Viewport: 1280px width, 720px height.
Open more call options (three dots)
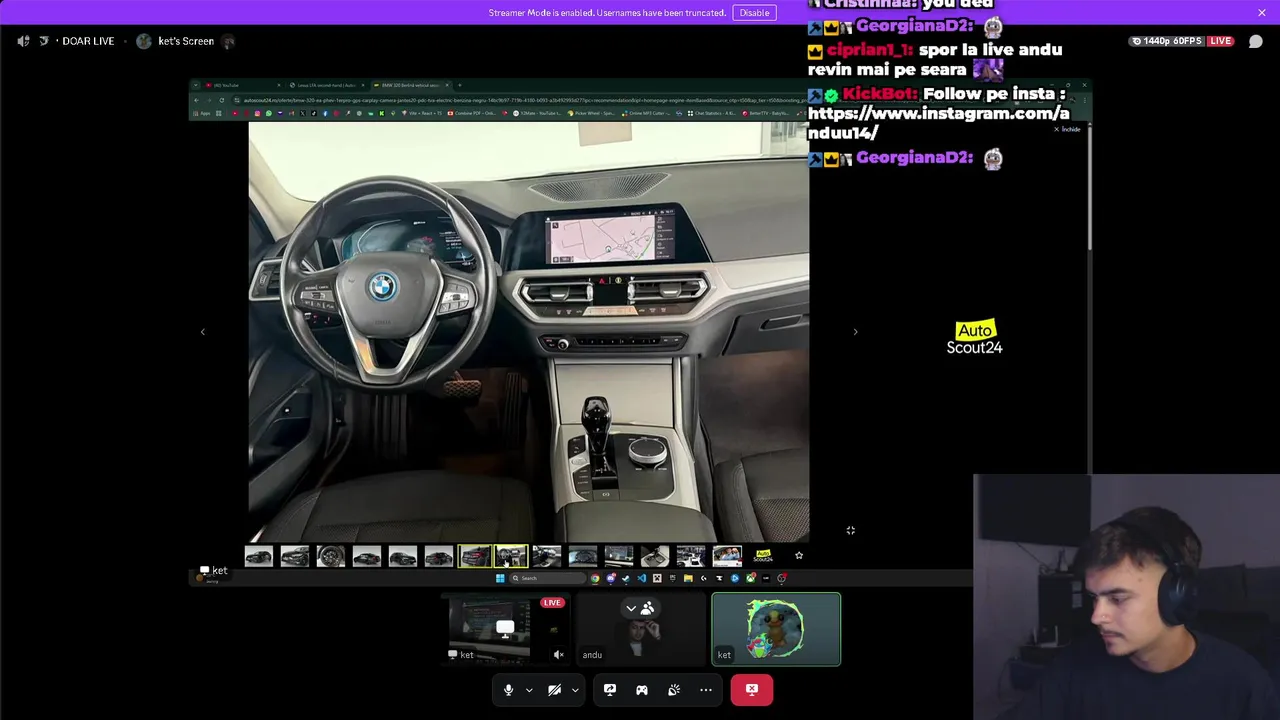click(706, 690)
